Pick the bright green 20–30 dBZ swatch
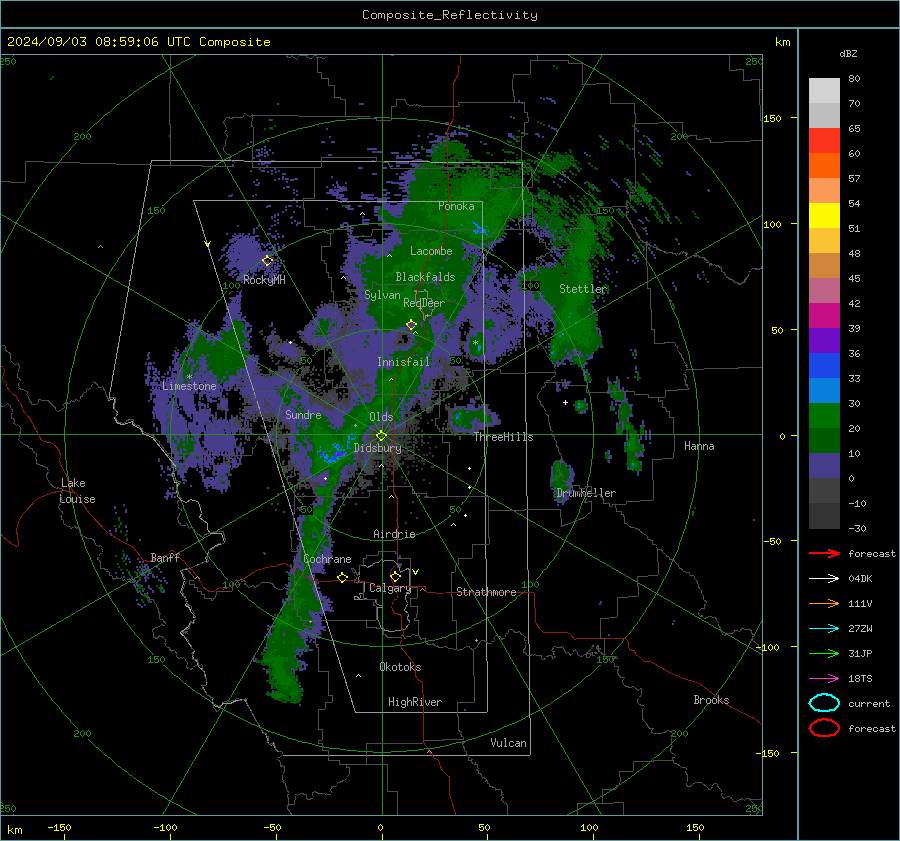The width and height of the screenshot is (900, 841). [x=824, y=416]
